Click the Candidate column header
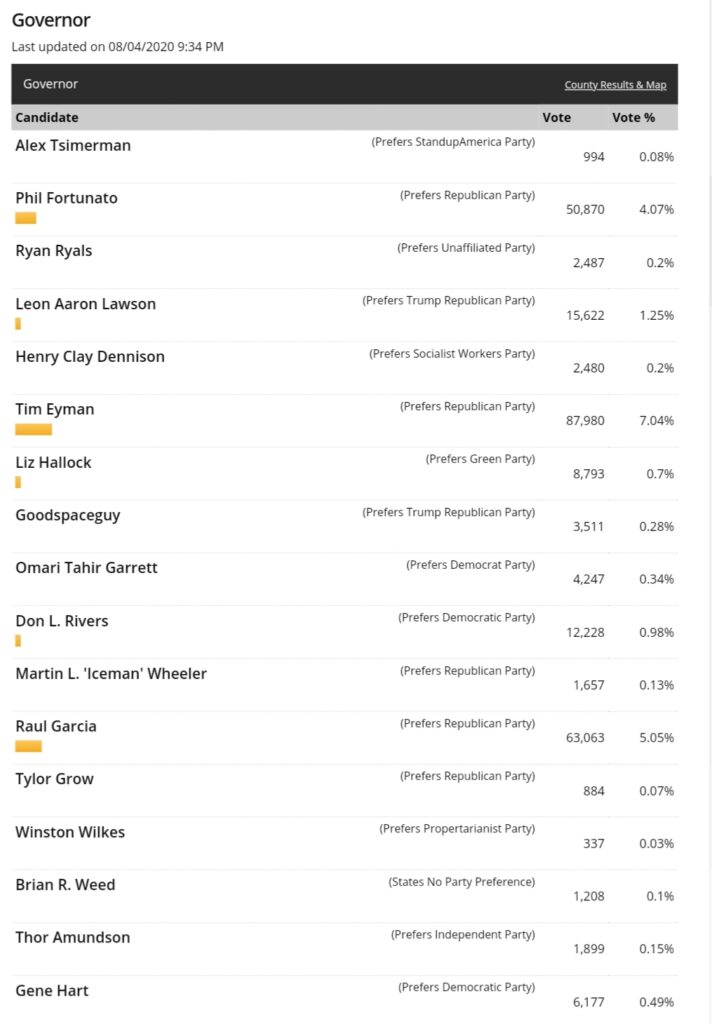The image size is (712, 1024). [47, 118]
